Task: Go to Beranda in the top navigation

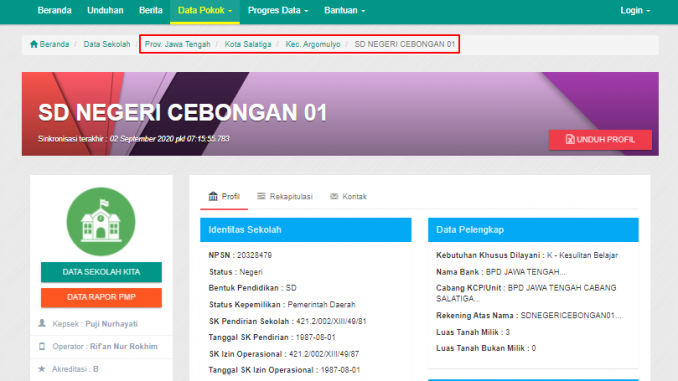Action: point(54,10)
